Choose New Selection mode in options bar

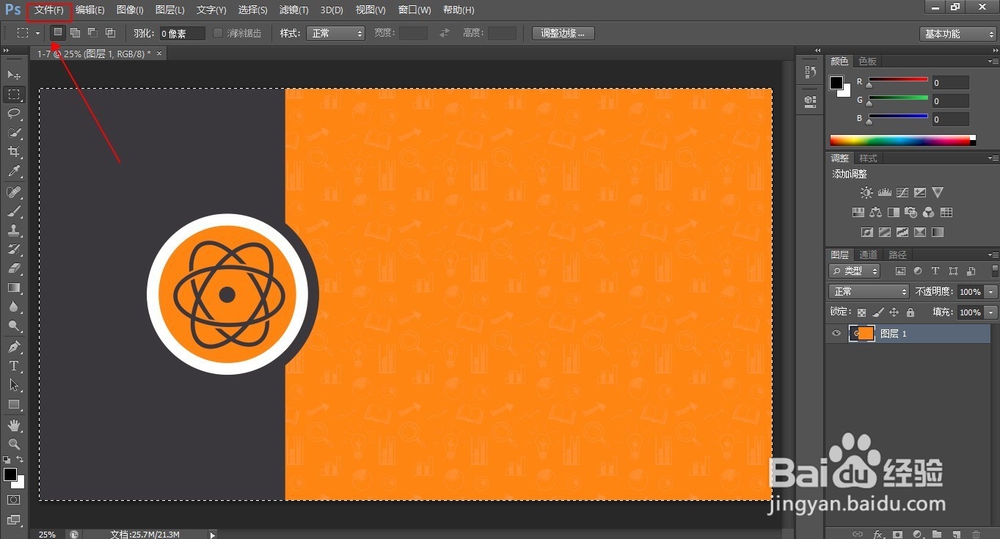57,32
